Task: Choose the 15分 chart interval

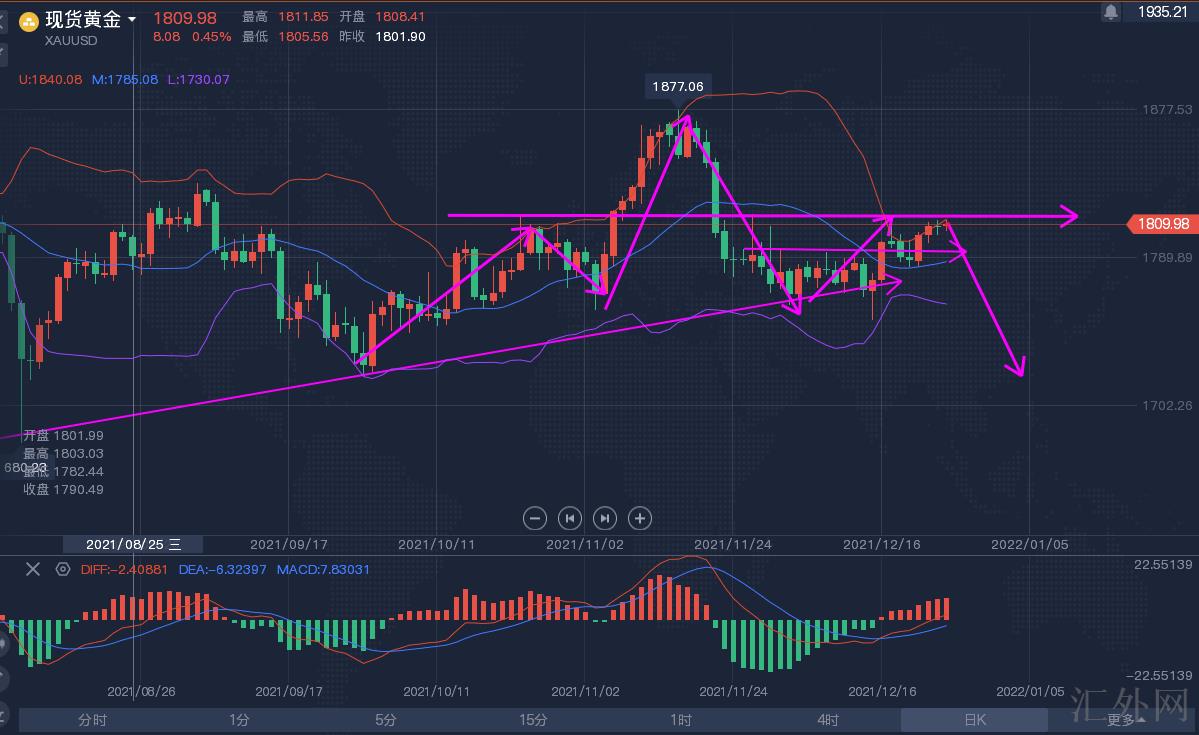Action: [x=533, y=720]
